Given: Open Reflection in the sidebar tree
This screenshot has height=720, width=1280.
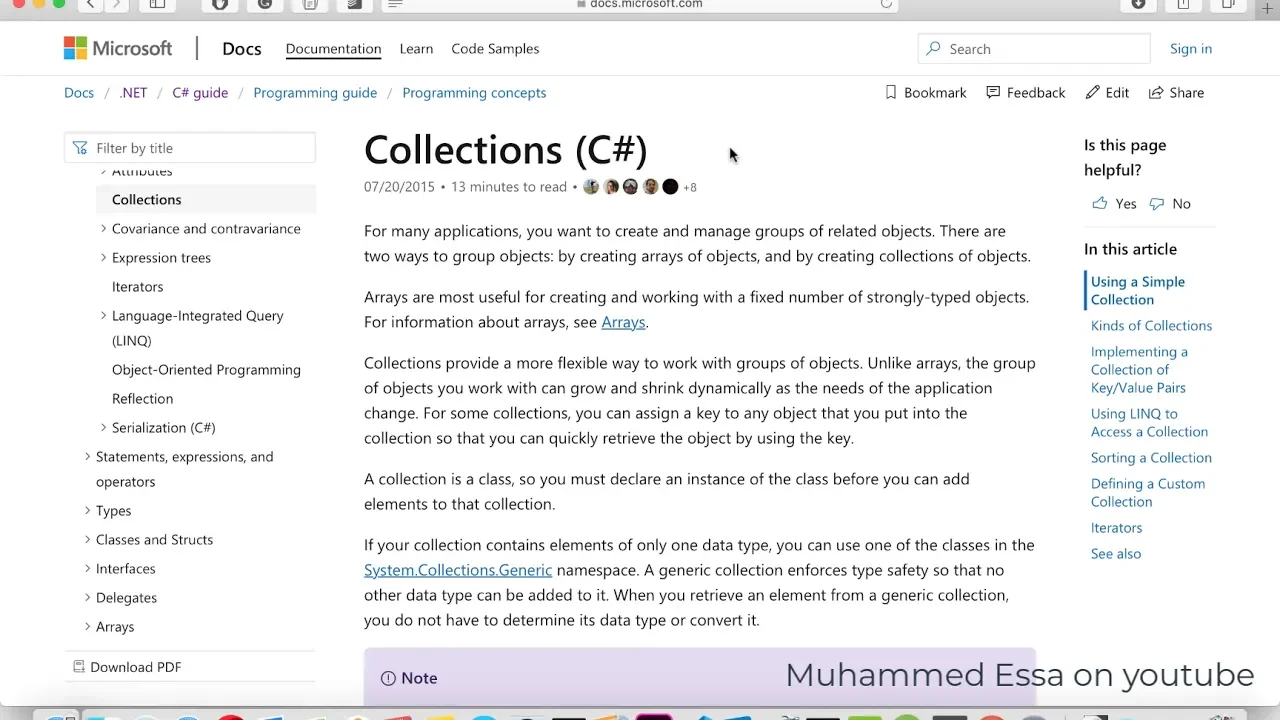Looking at the screenshot, I should point(142,398).
